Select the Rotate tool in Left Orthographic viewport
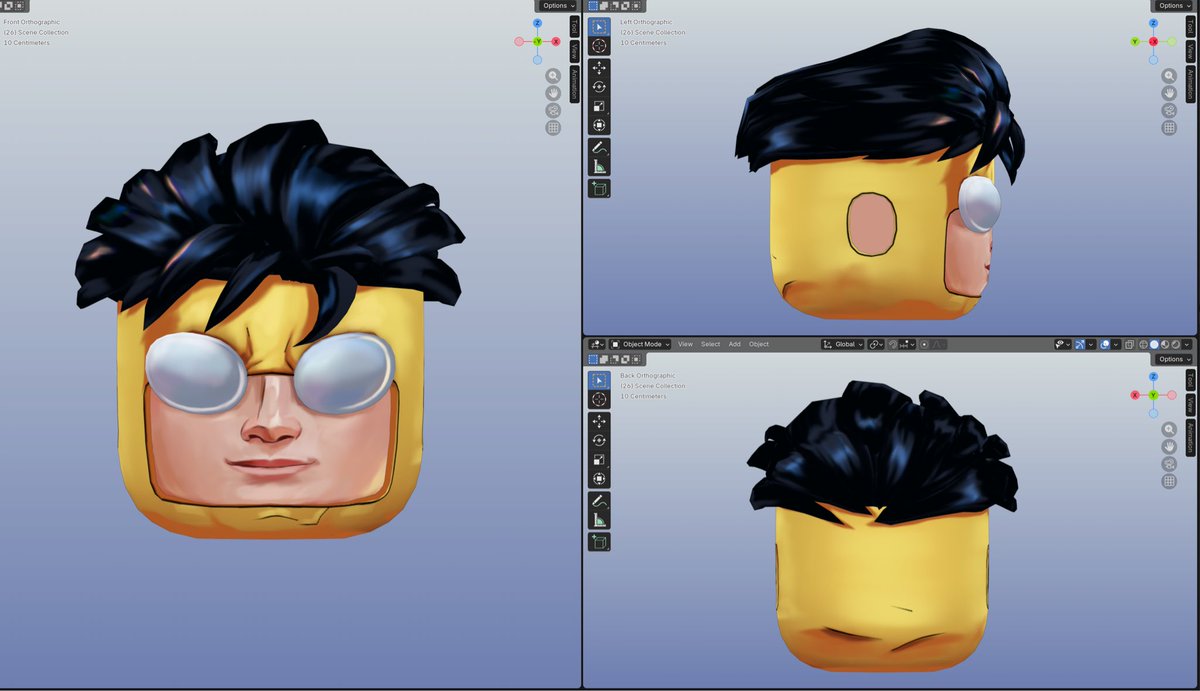The image size is (1200, 691). (x=599, y=87)
